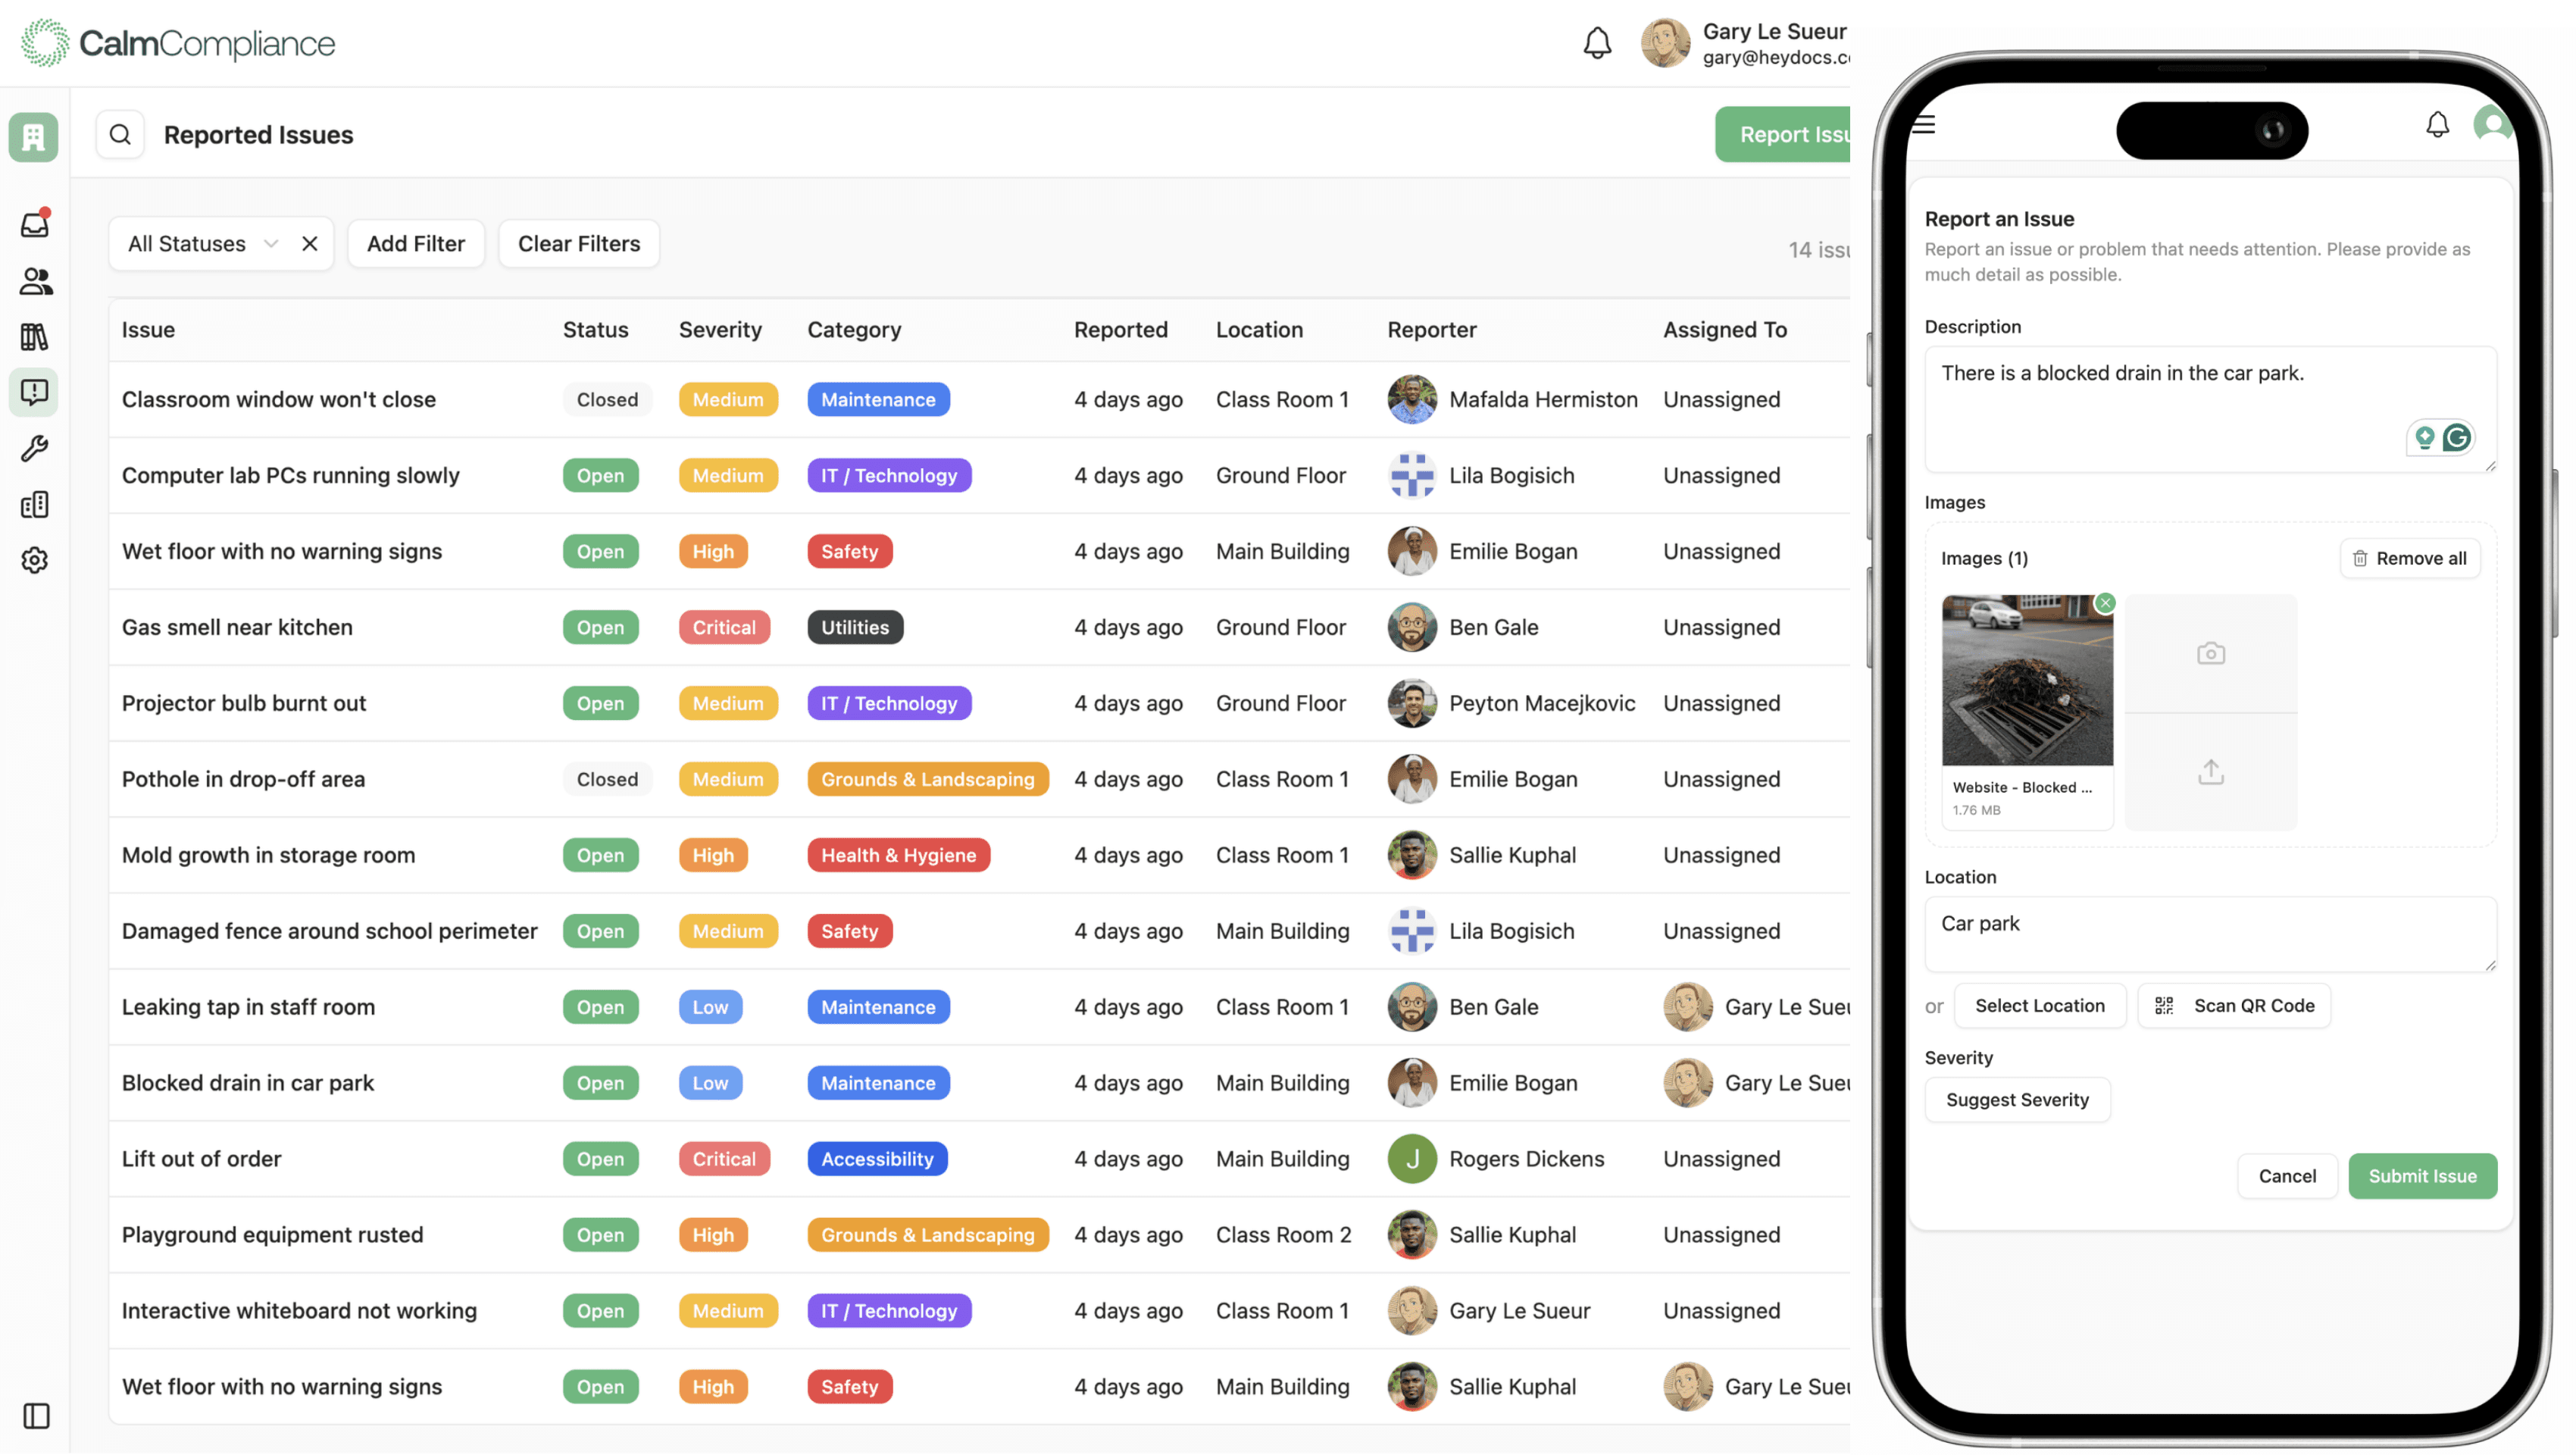Click Suggest Severity button
This screenshot has width=2576, height=1455.
pos(2017,1100)
